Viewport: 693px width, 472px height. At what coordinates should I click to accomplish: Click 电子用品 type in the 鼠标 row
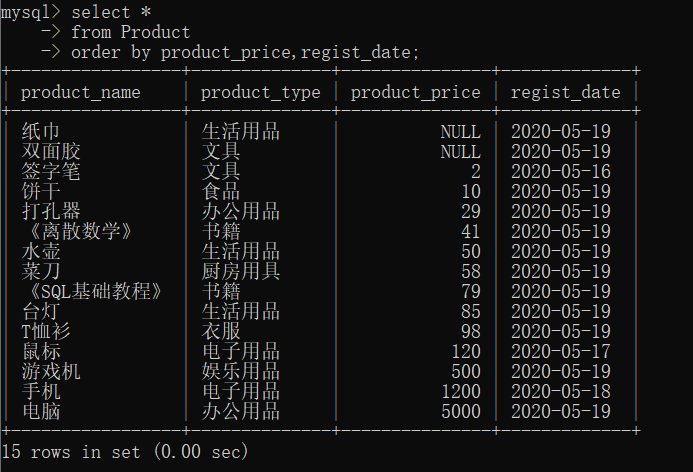tap(241, 351)
